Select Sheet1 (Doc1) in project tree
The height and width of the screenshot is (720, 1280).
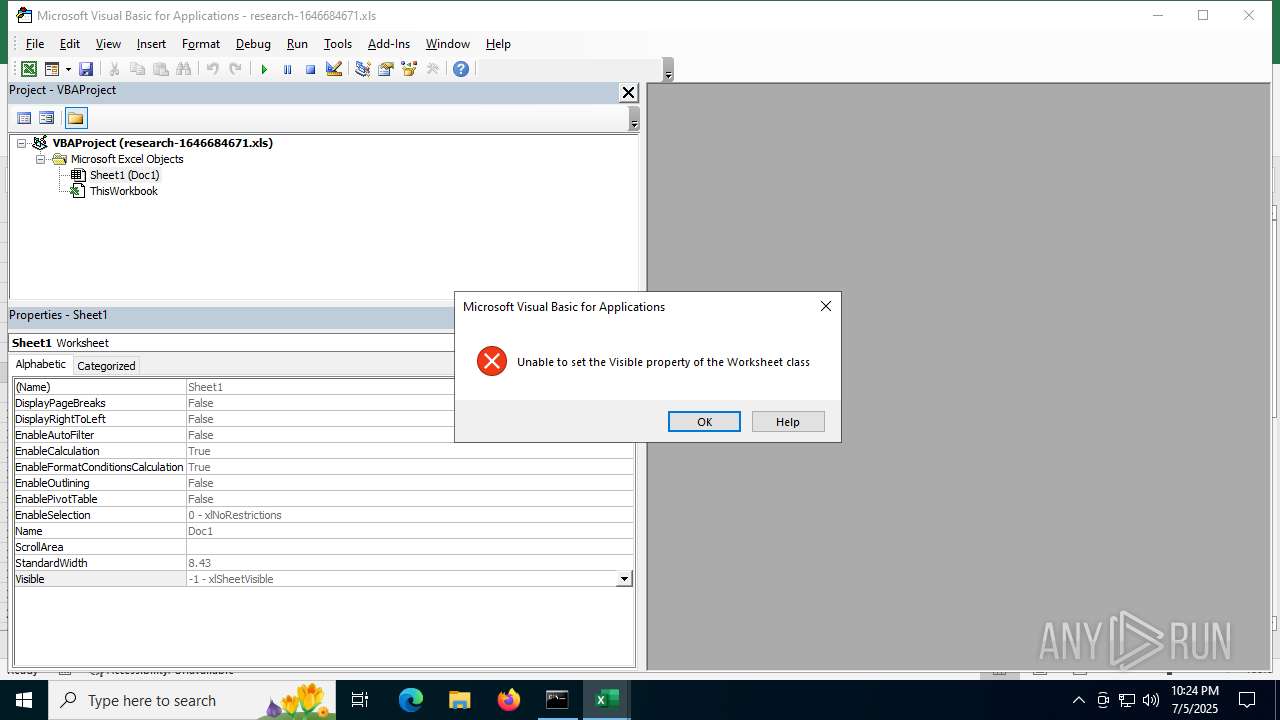tap(124, 175)
